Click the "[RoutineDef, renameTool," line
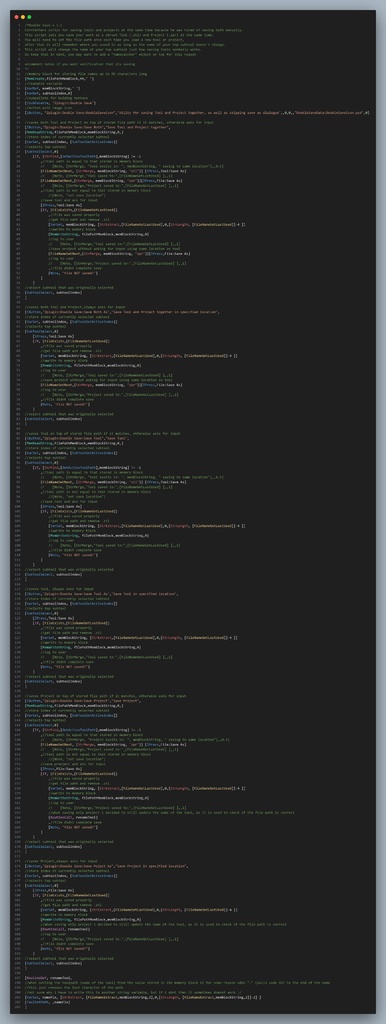Image resolution: width=386 pixels, height=1024 pixels. point(48,977)
